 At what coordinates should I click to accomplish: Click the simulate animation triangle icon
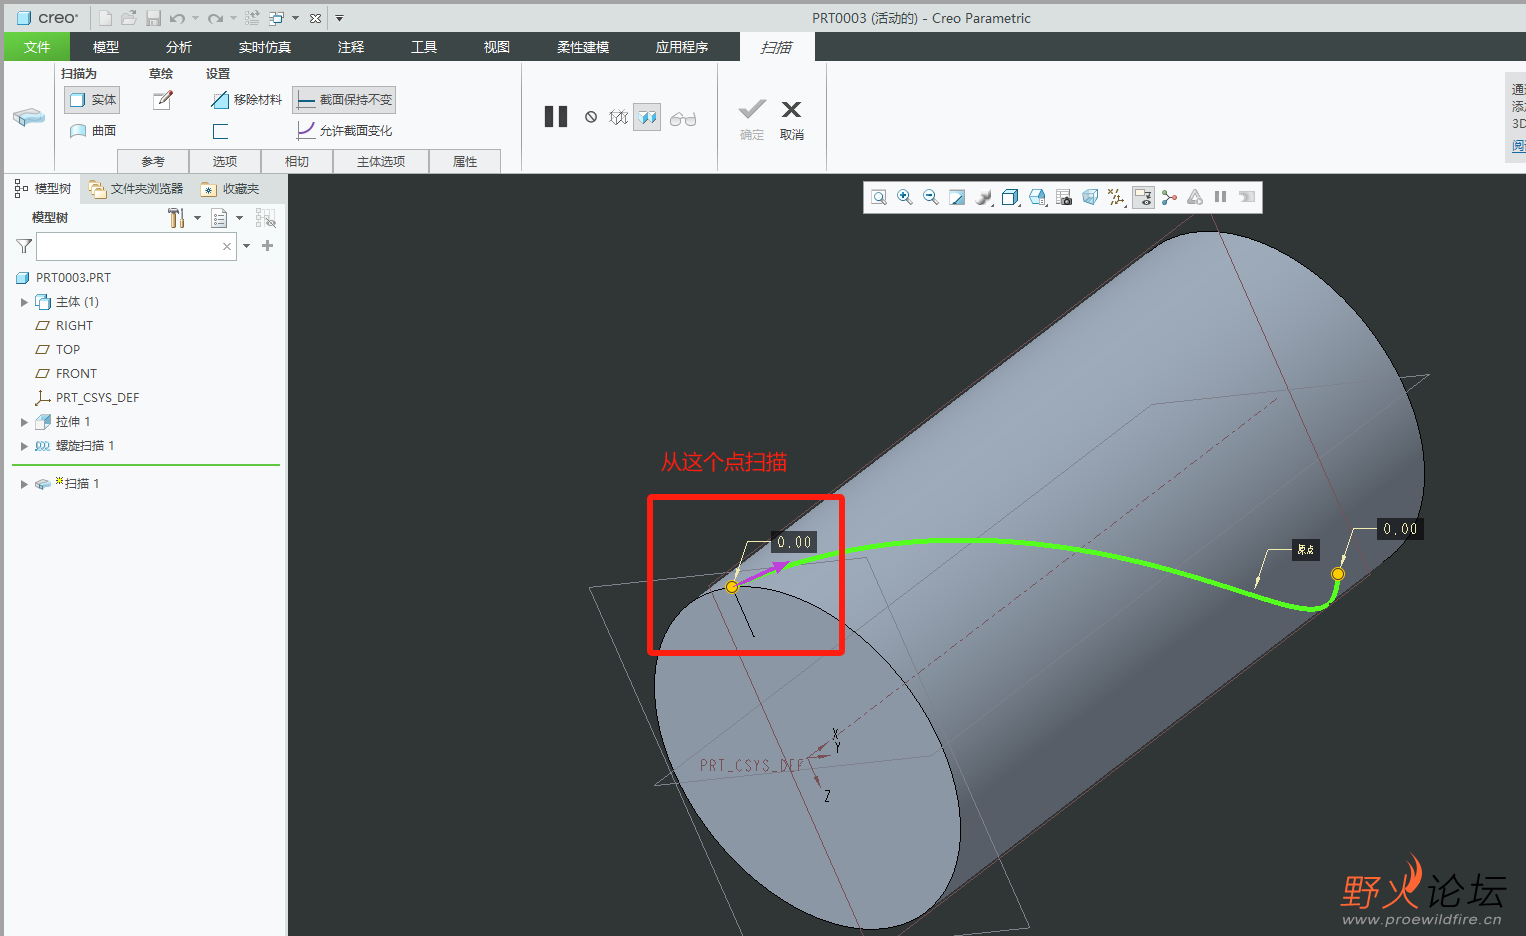1195,197
